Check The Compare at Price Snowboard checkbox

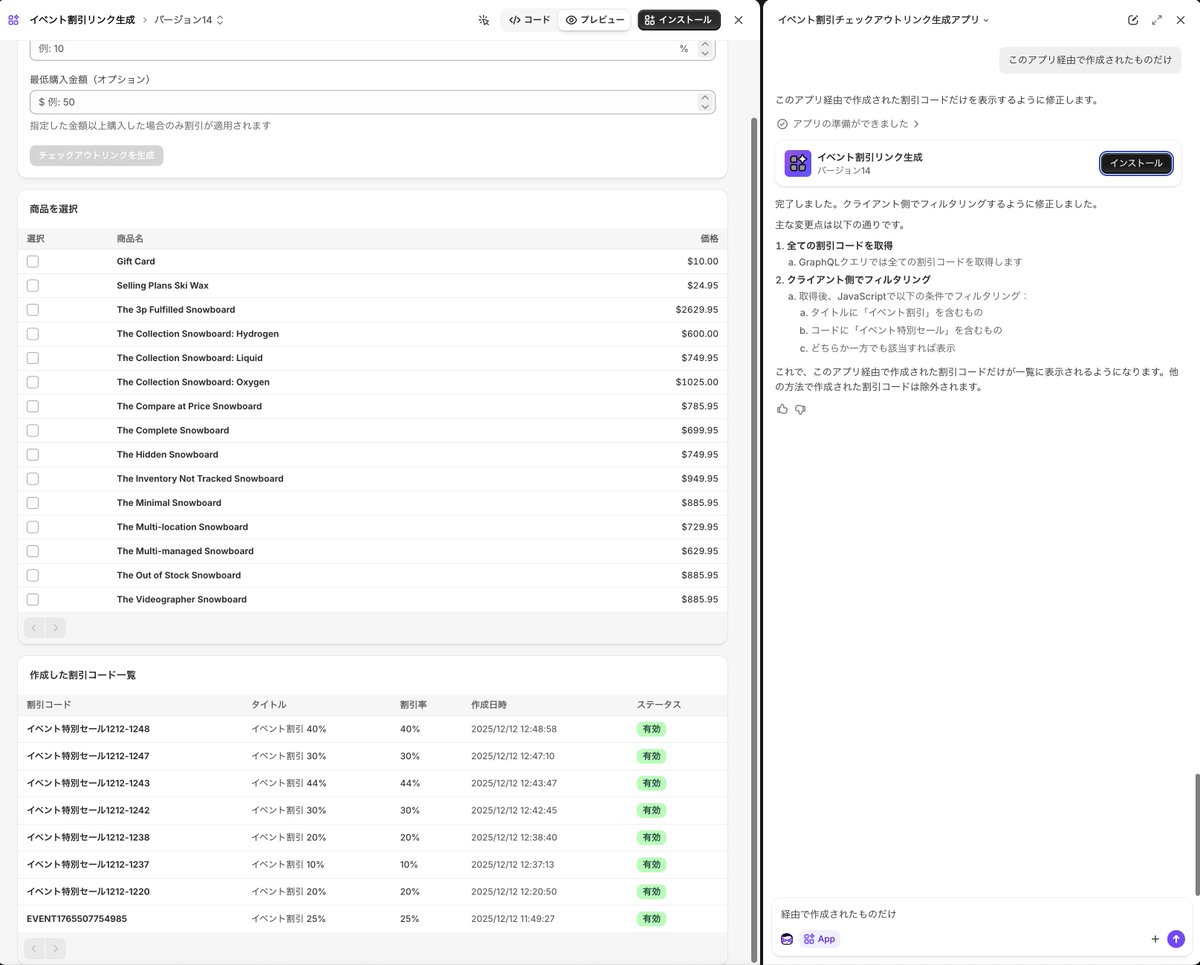tap(33, 406)
